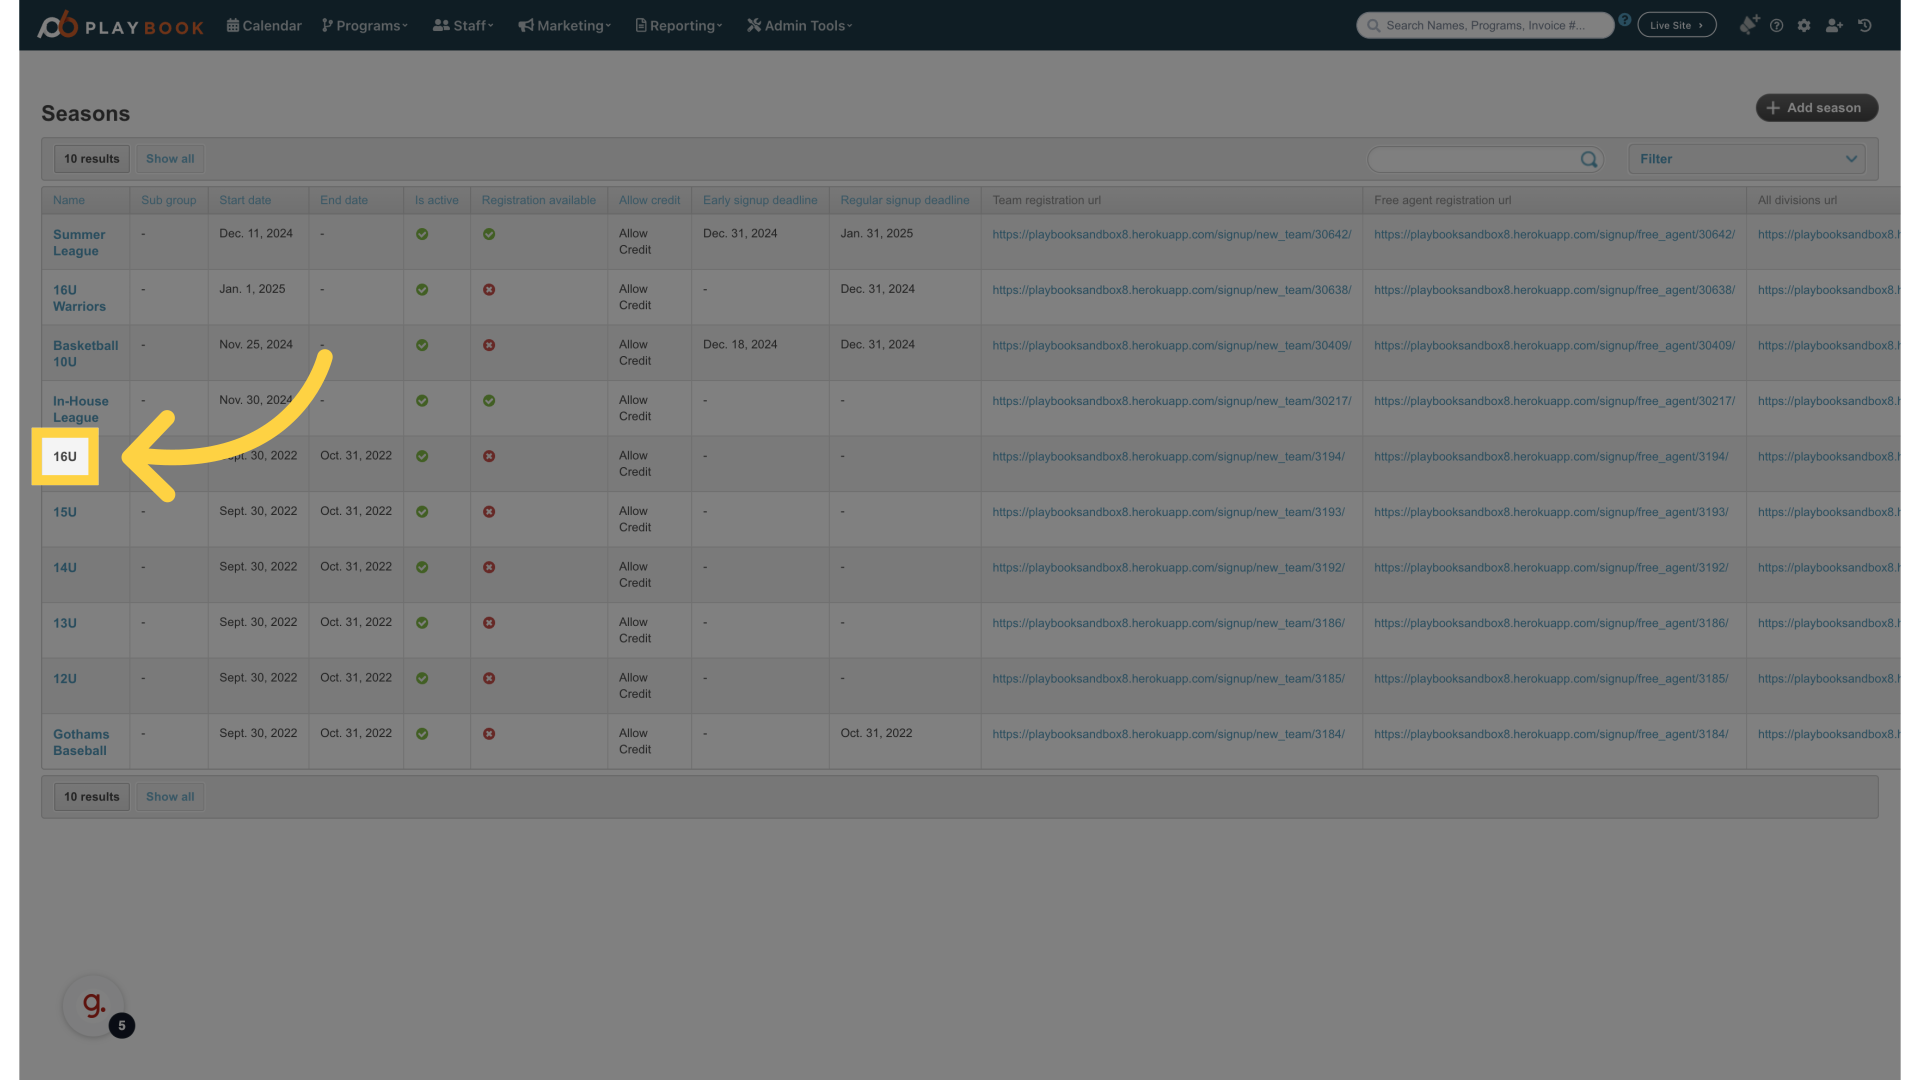Expand the Marketing dropdown menu
Viewport: 1920px width, 1080px height.
click(x=565, y=26)
